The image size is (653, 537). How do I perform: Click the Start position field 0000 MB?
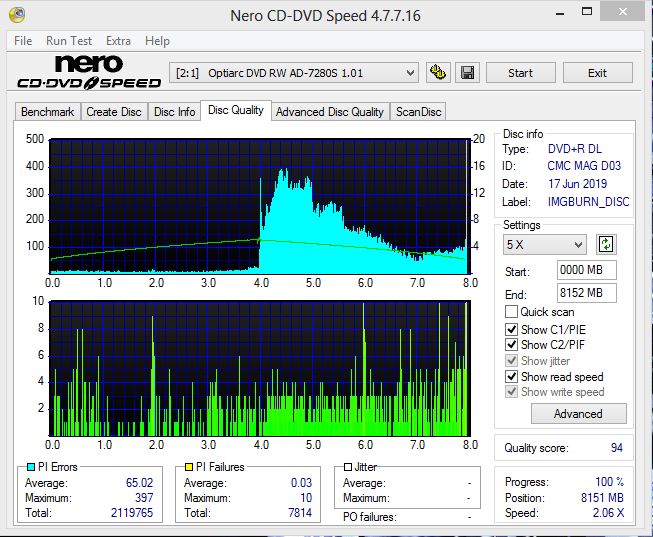coord(587,270)
